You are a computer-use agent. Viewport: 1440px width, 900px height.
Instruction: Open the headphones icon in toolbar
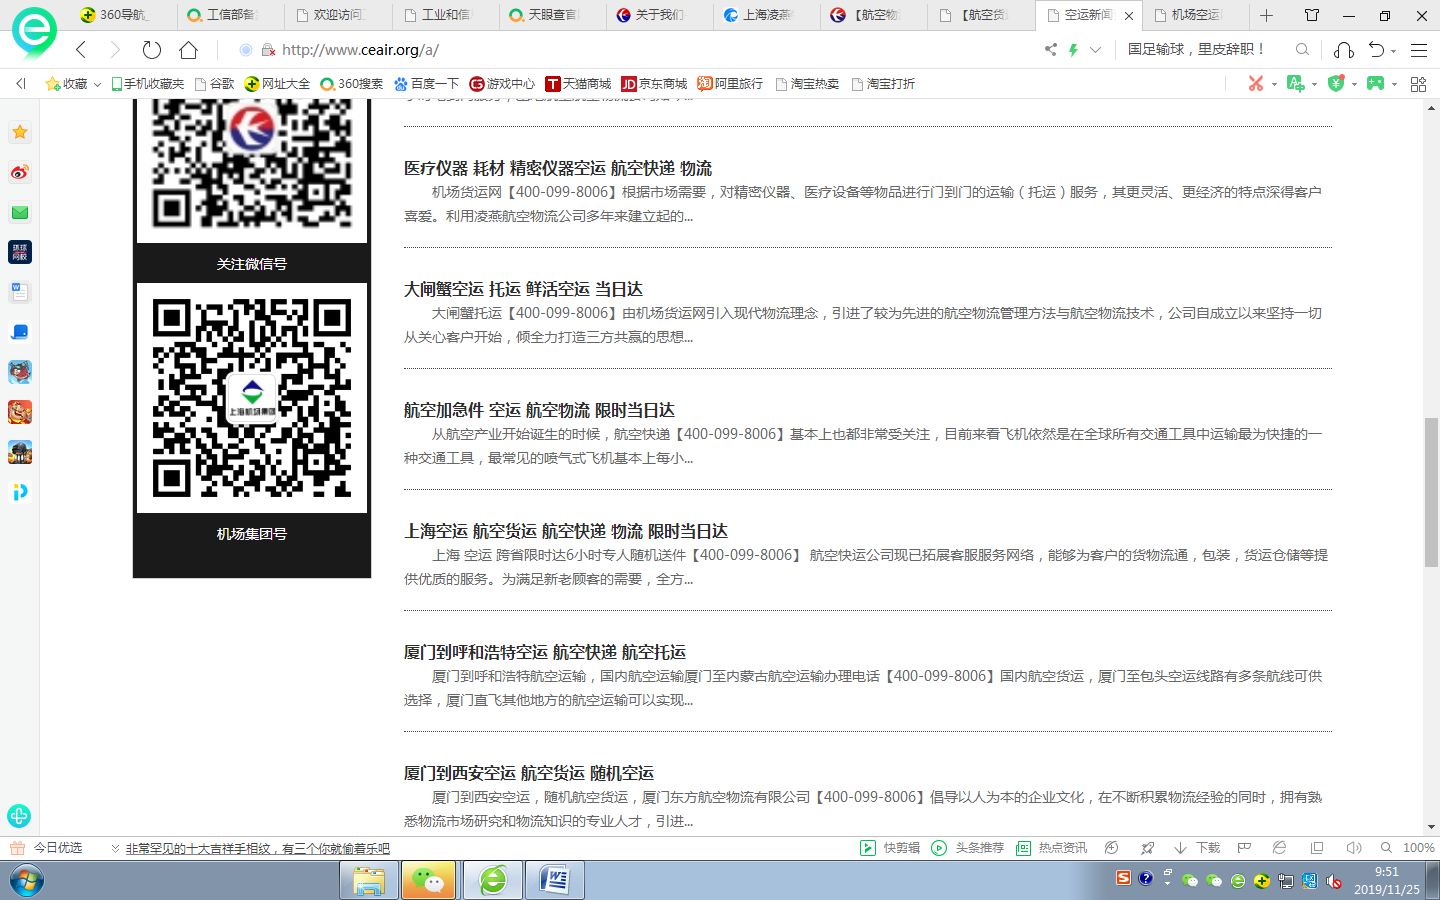(x=1344, y=49)
